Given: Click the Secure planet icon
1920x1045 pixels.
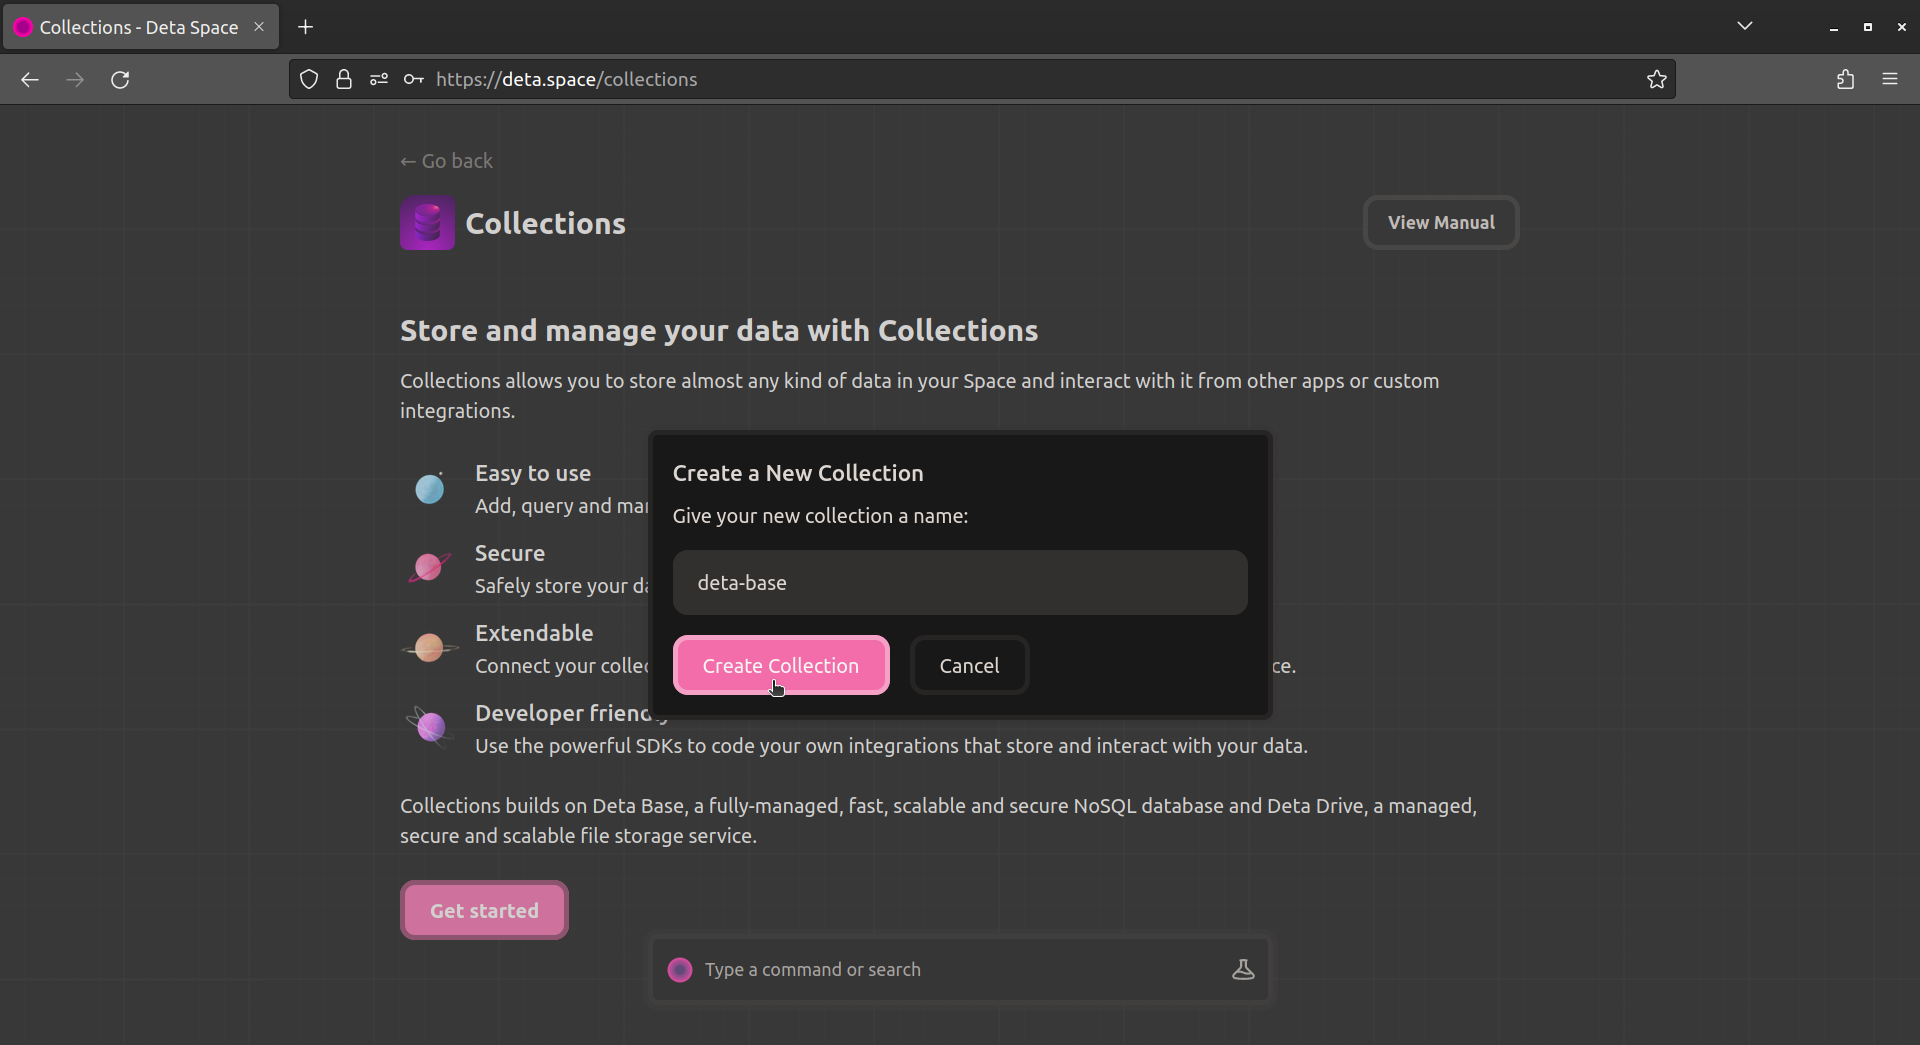Looking at the screenshot, I should 429,568.
